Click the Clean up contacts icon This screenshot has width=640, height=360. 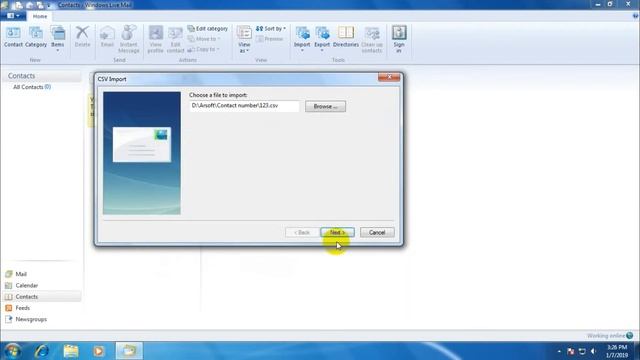click(x=372, y=39)
